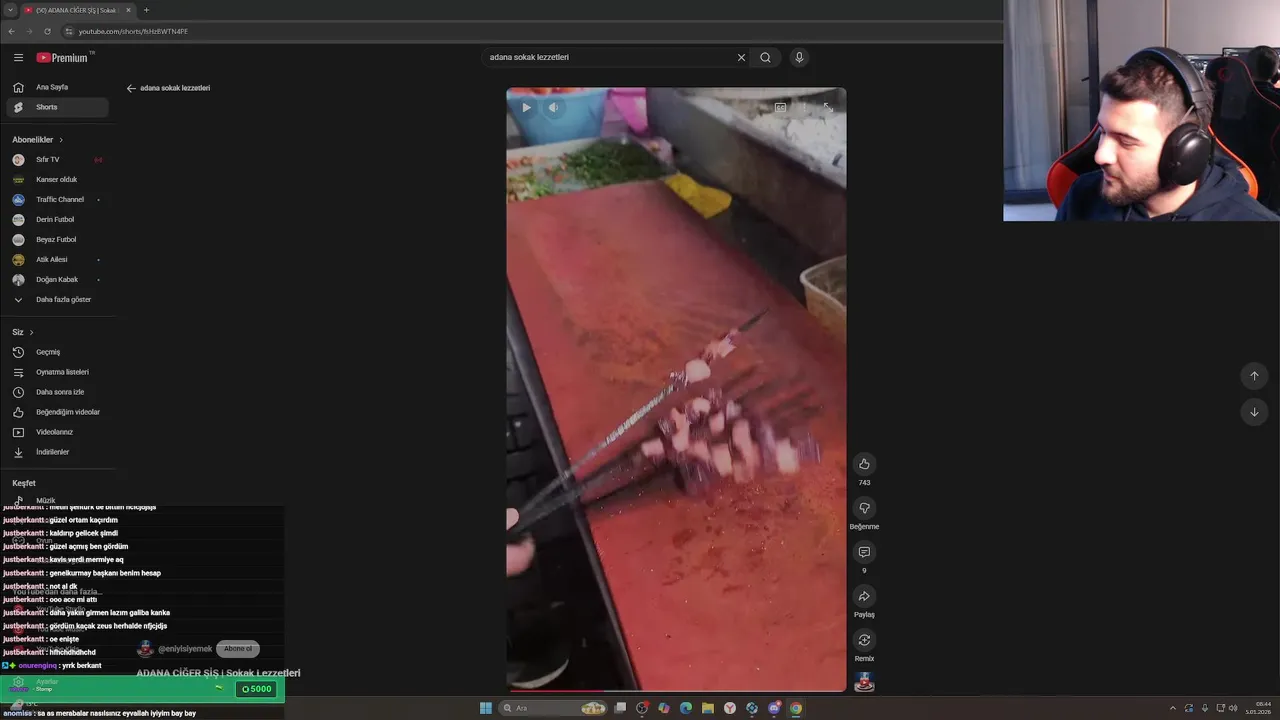The height and width of the screenshot is (720, 1280).
Task: Go to YouTube Premium home logo
Action: [x=63, y=58]
